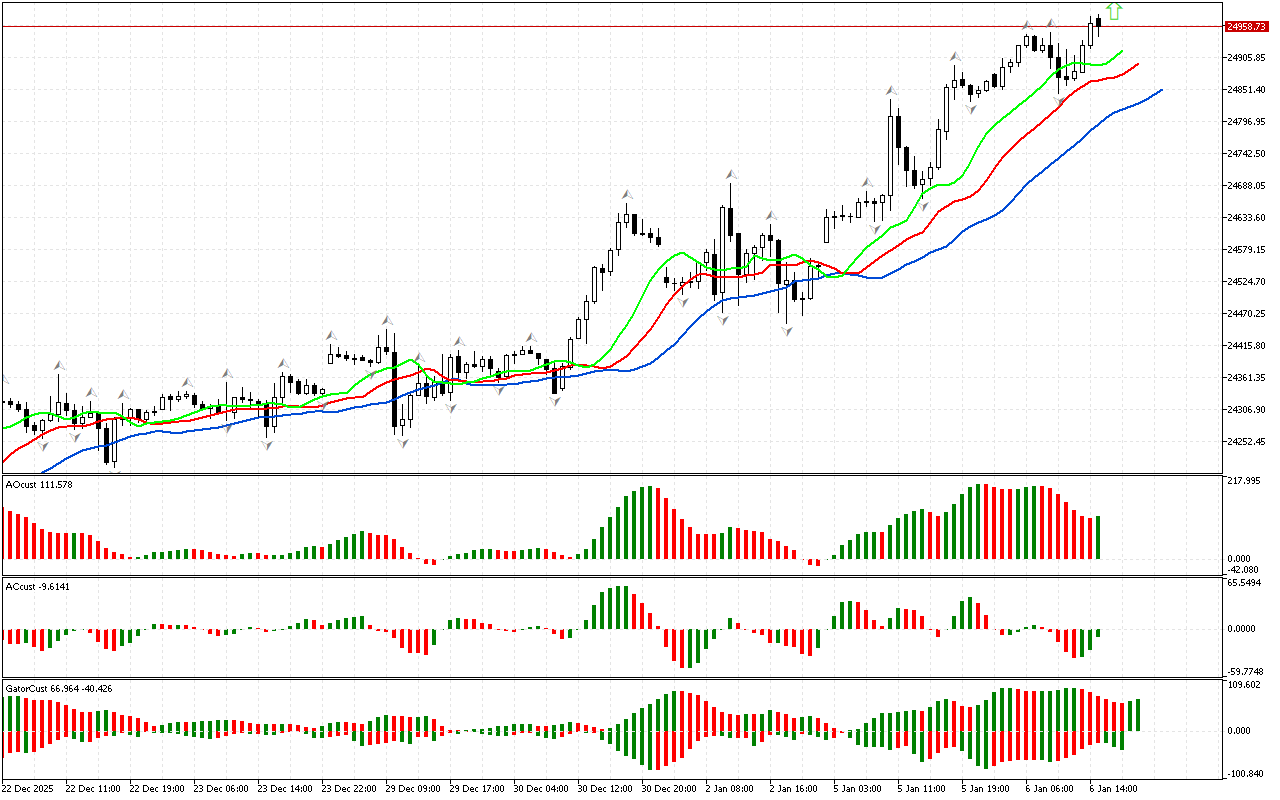Click the 24252.45 price axis value

coord(1245,442)
